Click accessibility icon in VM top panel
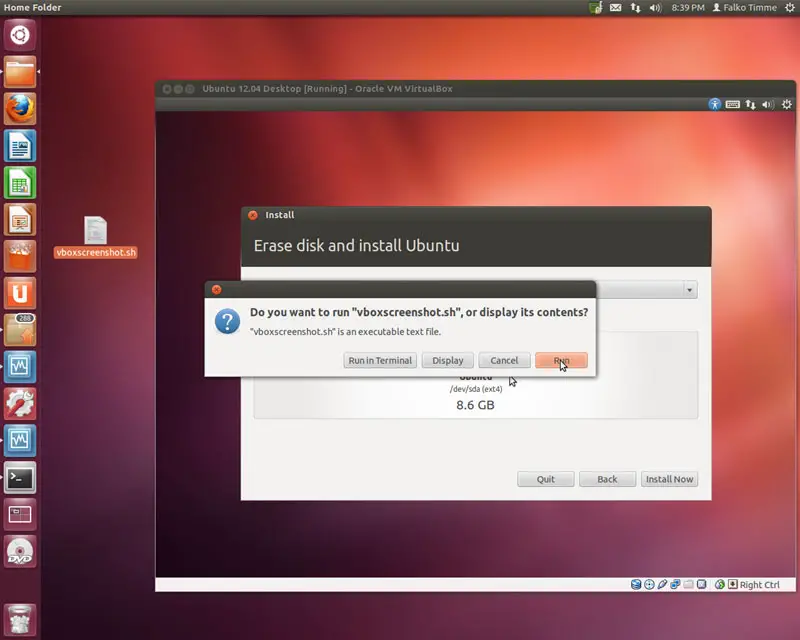 pos(714,105)
